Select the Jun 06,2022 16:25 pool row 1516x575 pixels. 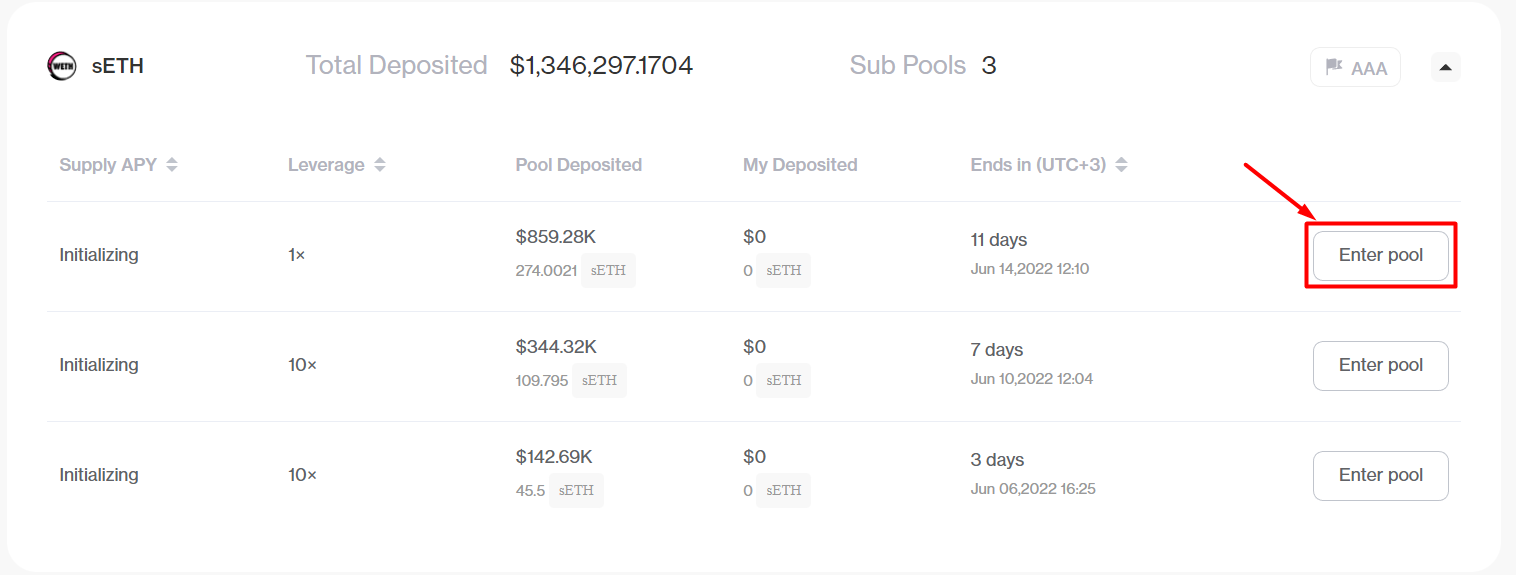point(753,476)
